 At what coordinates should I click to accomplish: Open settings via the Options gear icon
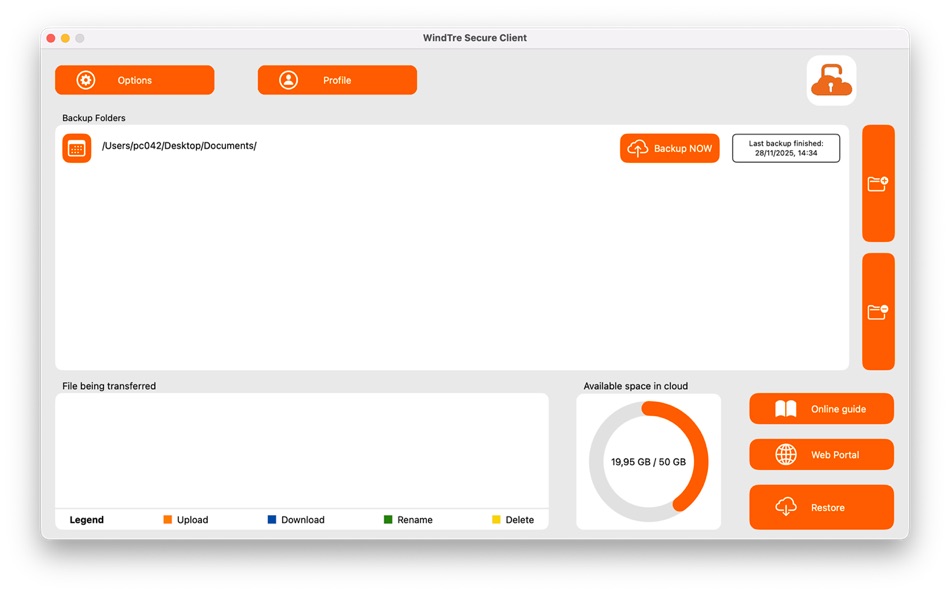(x=86, y=80)
